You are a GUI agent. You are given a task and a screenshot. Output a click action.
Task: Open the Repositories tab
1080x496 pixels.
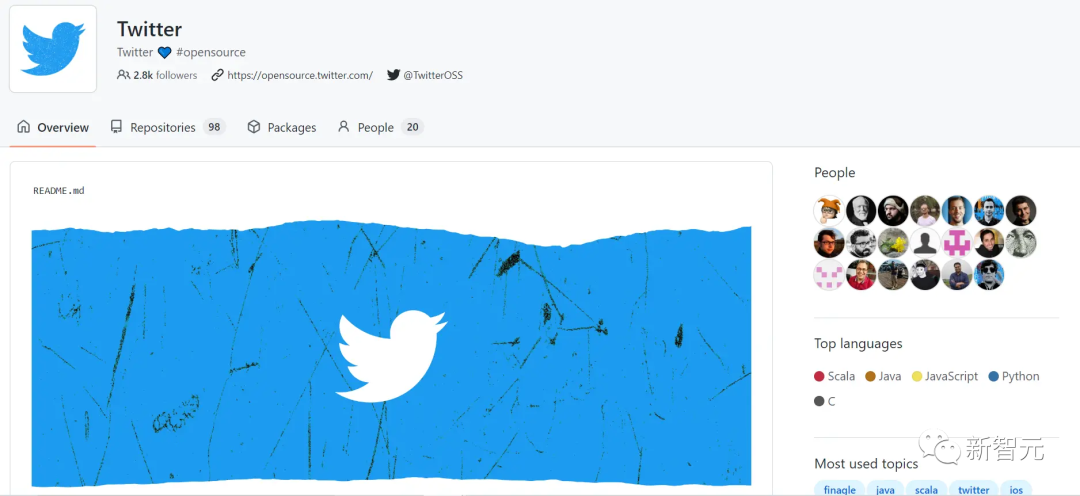click(168, 127)
